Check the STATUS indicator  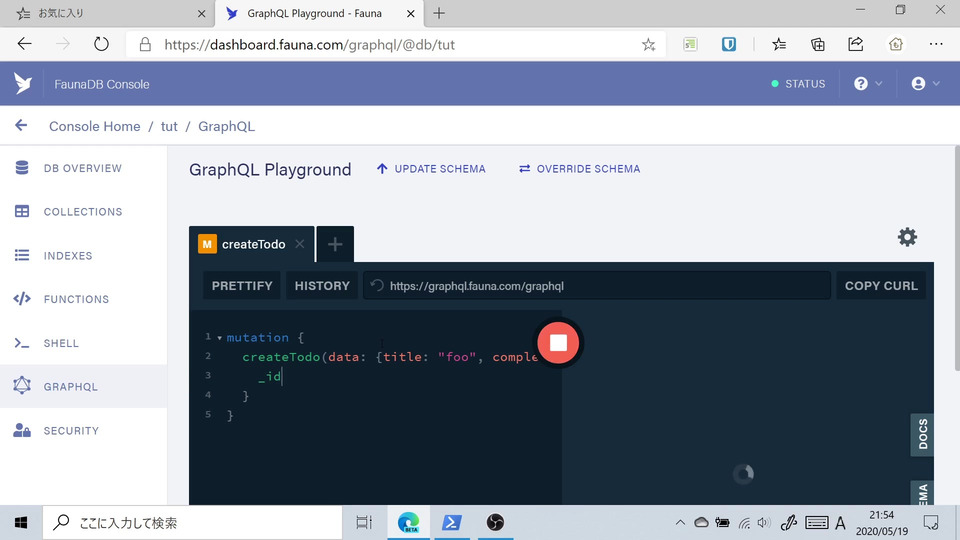(x=798, y=84)
